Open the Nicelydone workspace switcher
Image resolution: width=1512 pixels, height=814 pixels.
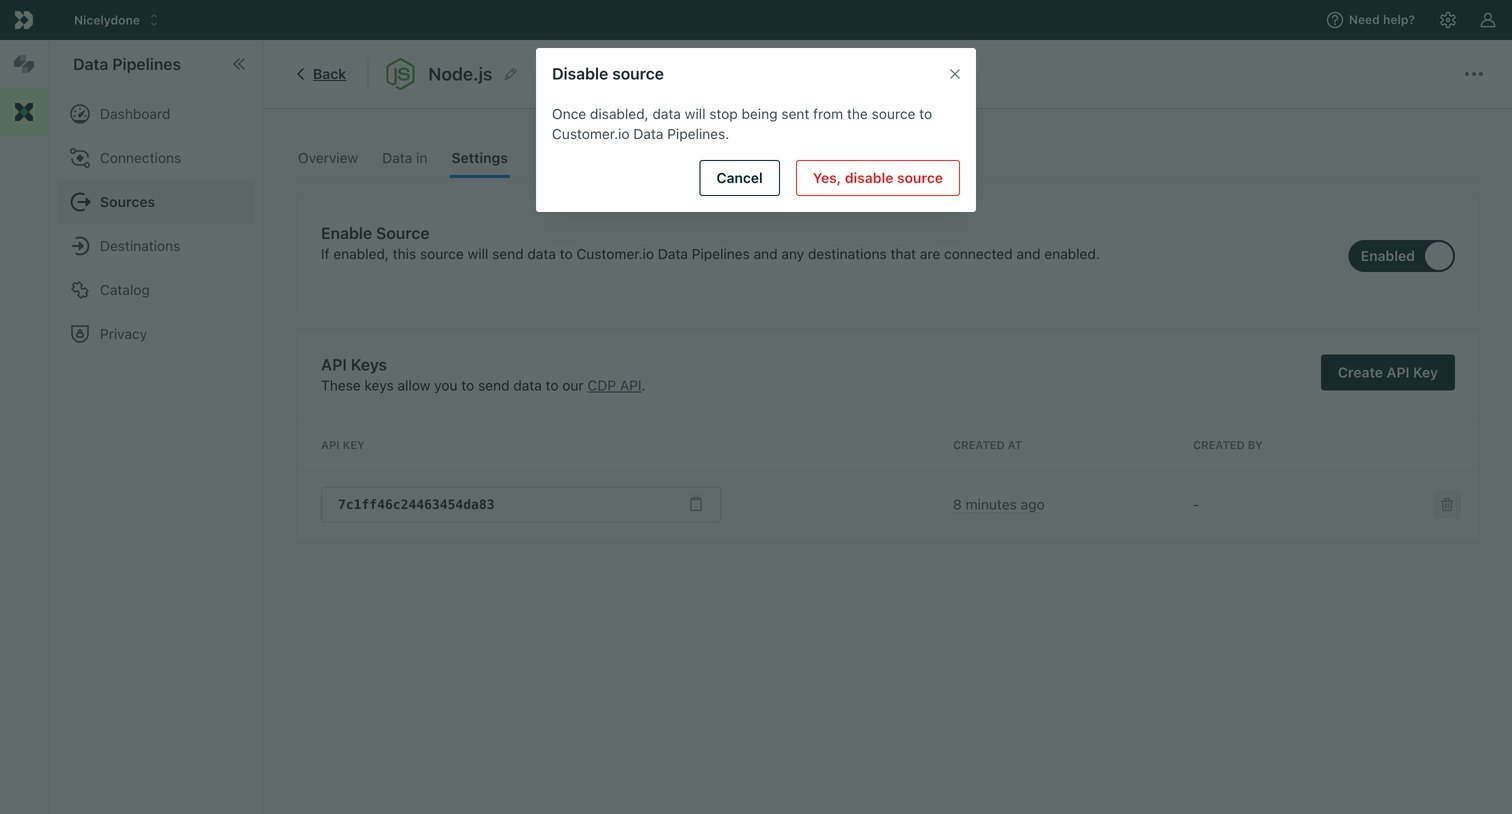(x=115, y=20)
